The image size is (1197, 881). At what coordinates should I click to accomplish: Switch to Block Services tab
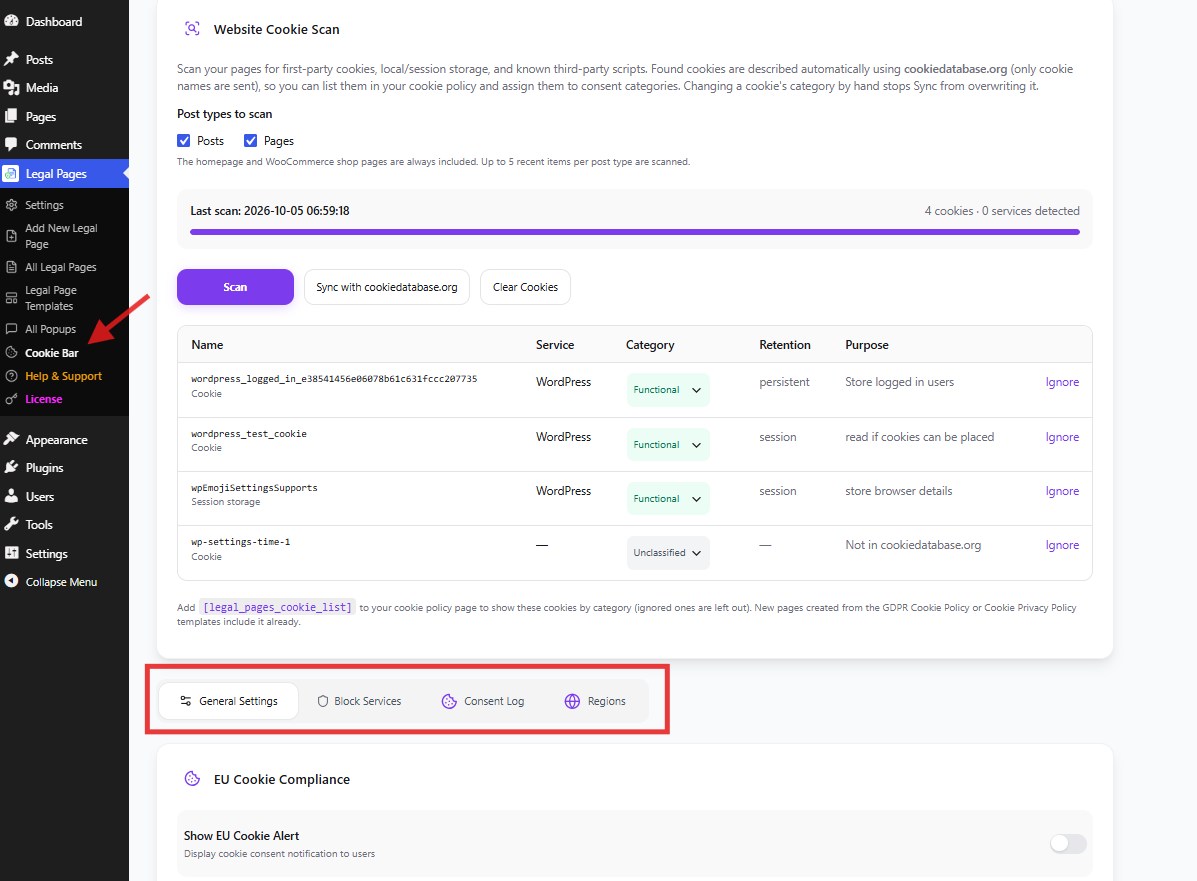[359, 701]
